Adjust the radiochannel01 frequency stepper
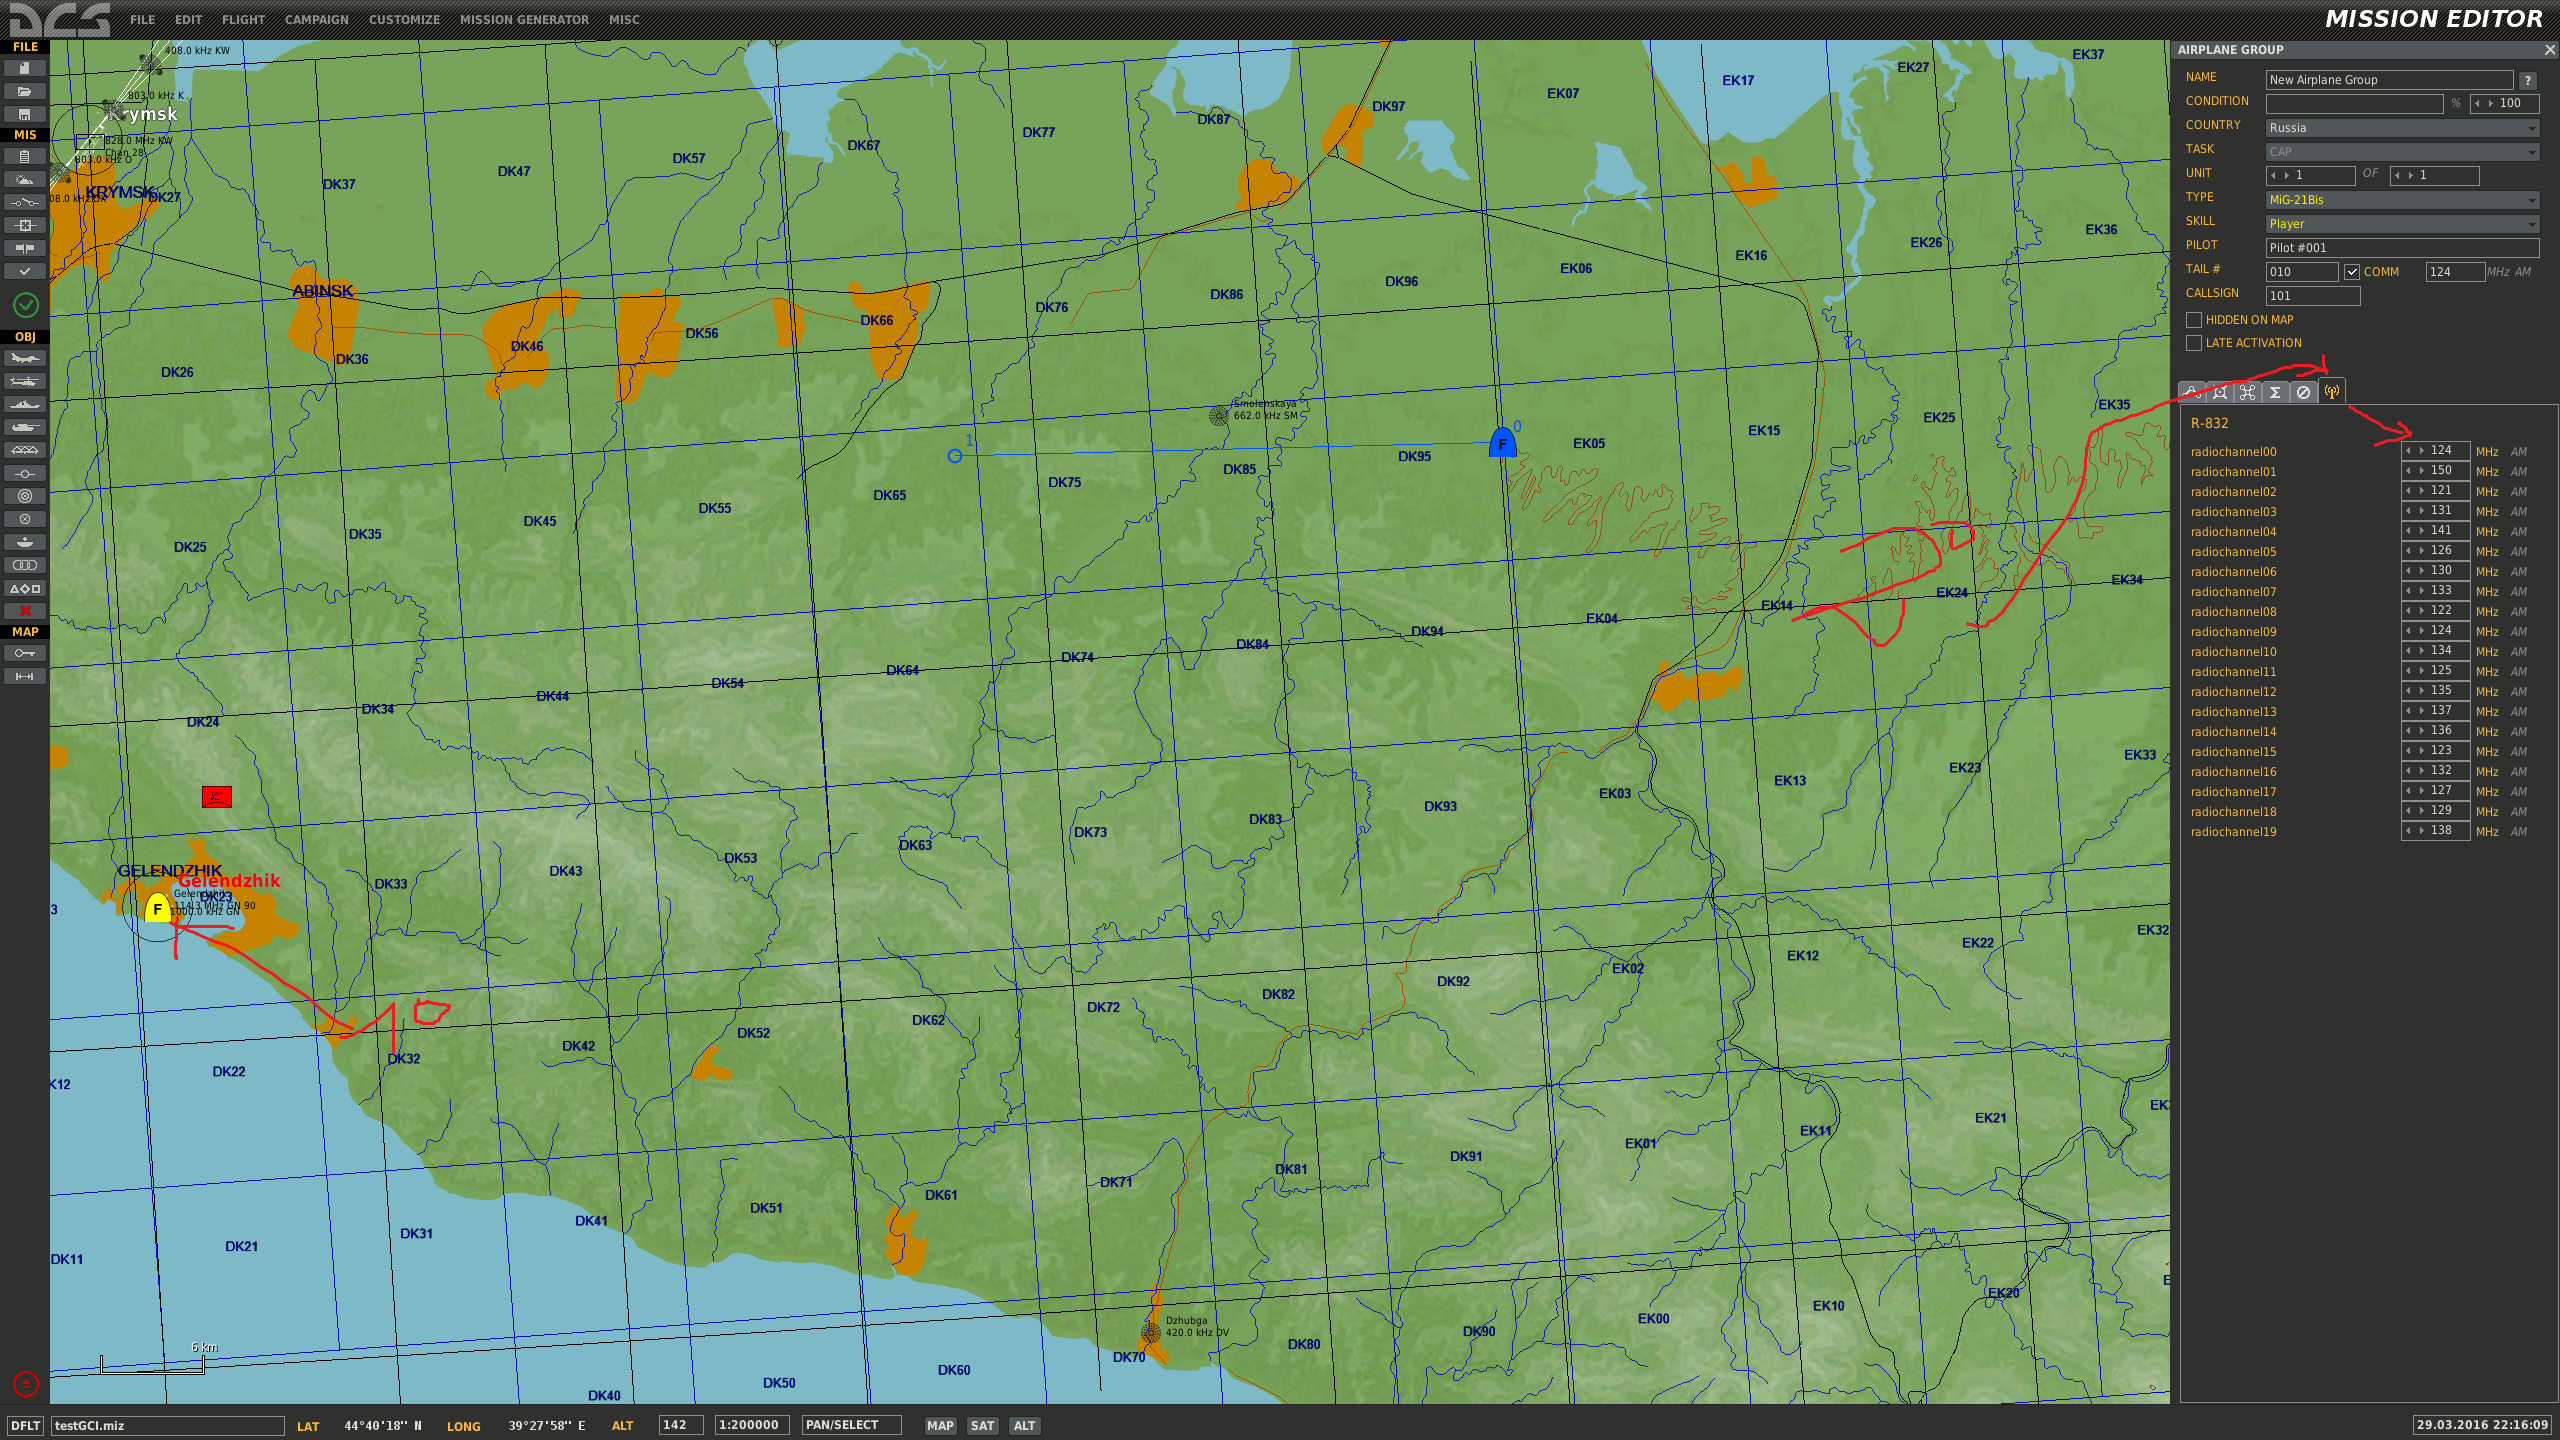Screen dimensions: 2560x1440 [2435, 471]
